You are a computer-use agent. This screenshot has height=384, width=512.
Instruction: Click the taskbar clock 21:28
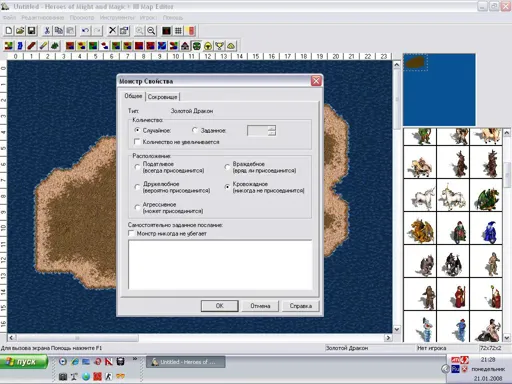(x=488, y=360)
